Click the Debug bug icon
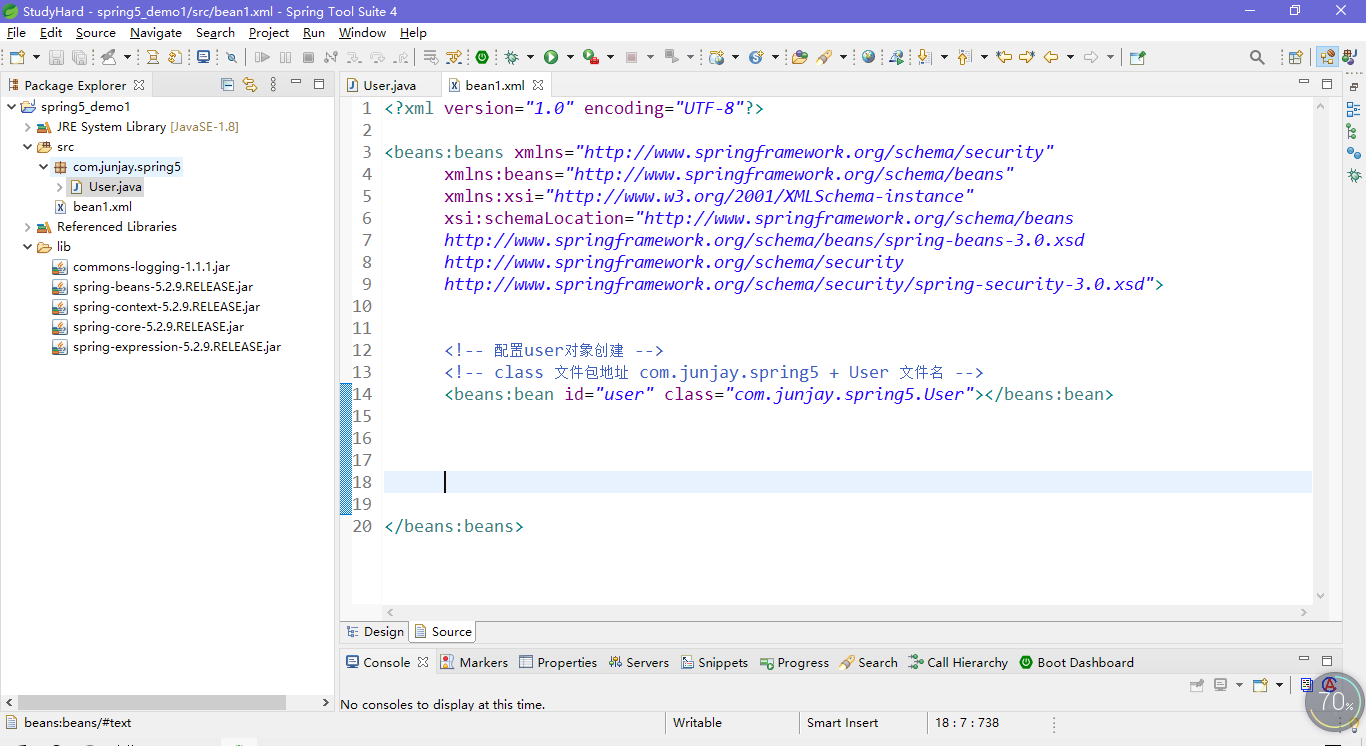The width and height of the screenshot is (1366, 746). pos(511,57)
